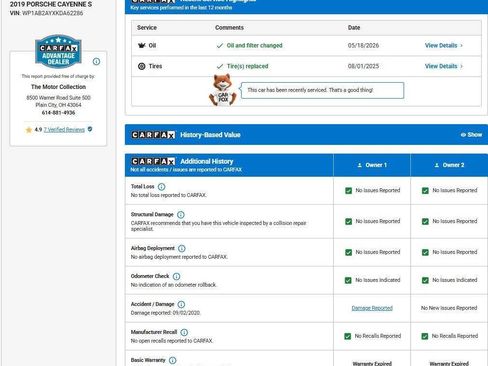Open the 7 Verified Reviews link
The image size is (488, 366).
(x=64, y=130)
